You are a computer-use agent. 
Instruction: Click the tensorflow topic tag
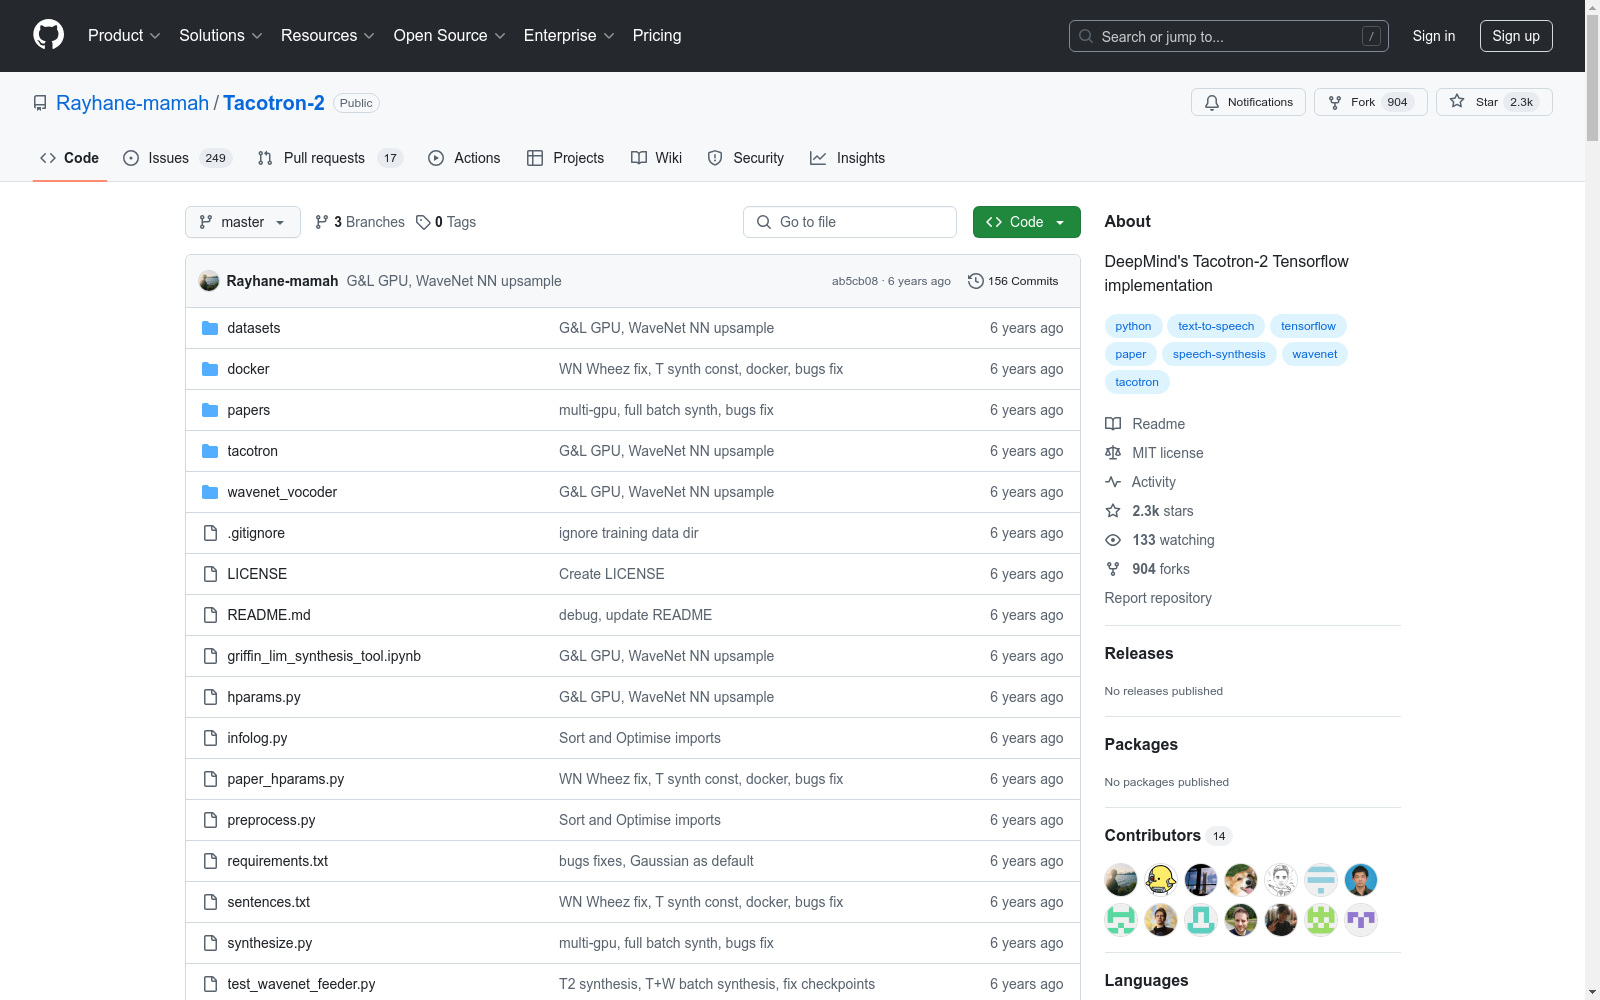pyautogui.click(x=1308, y=326)
